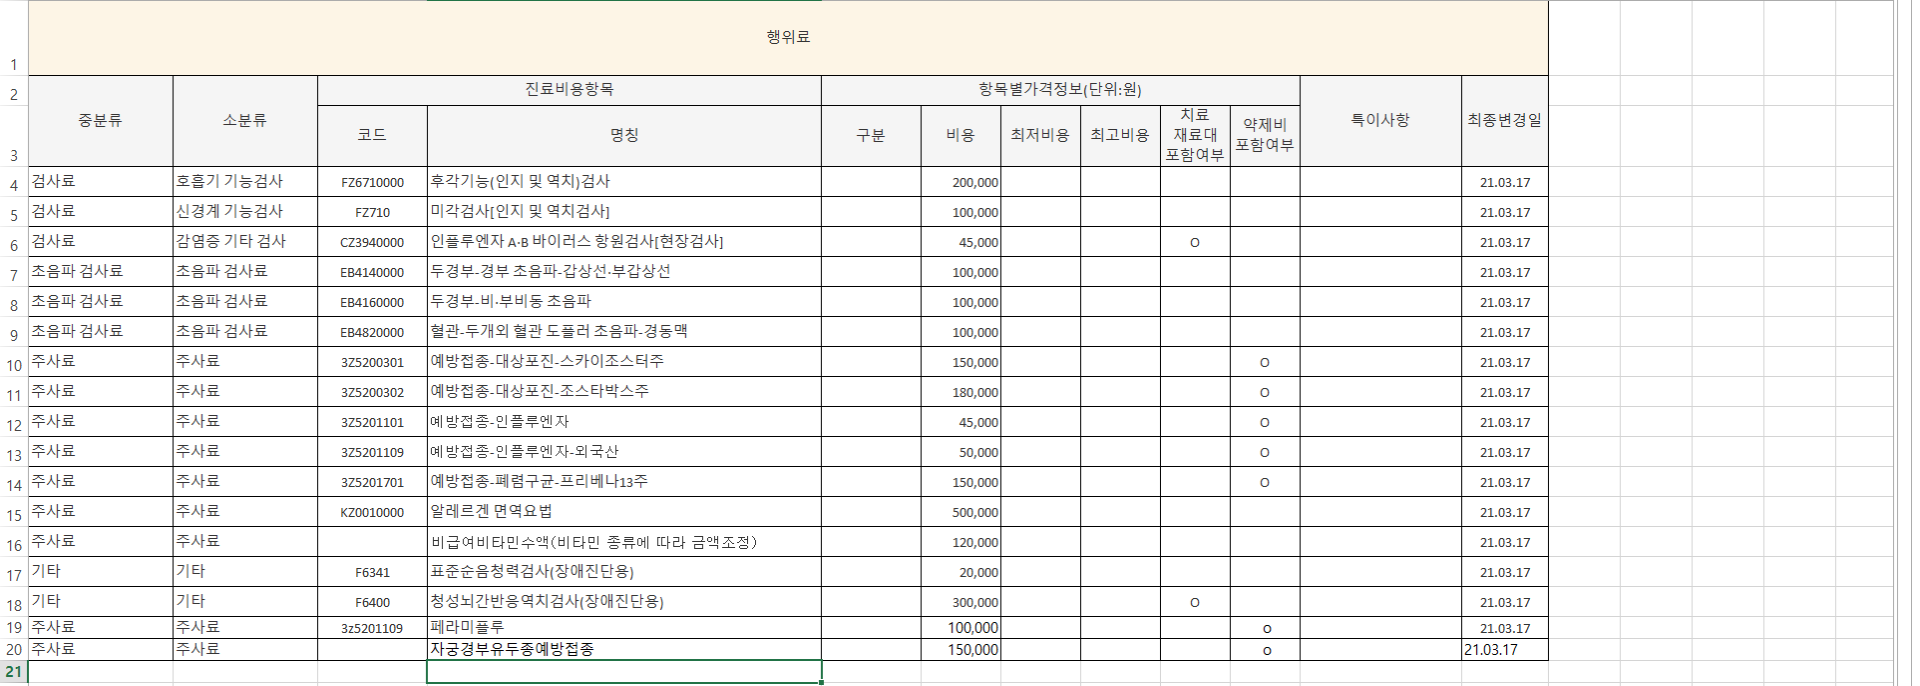
Task: Click the code cell FZ710
Action: click(372, 212)
